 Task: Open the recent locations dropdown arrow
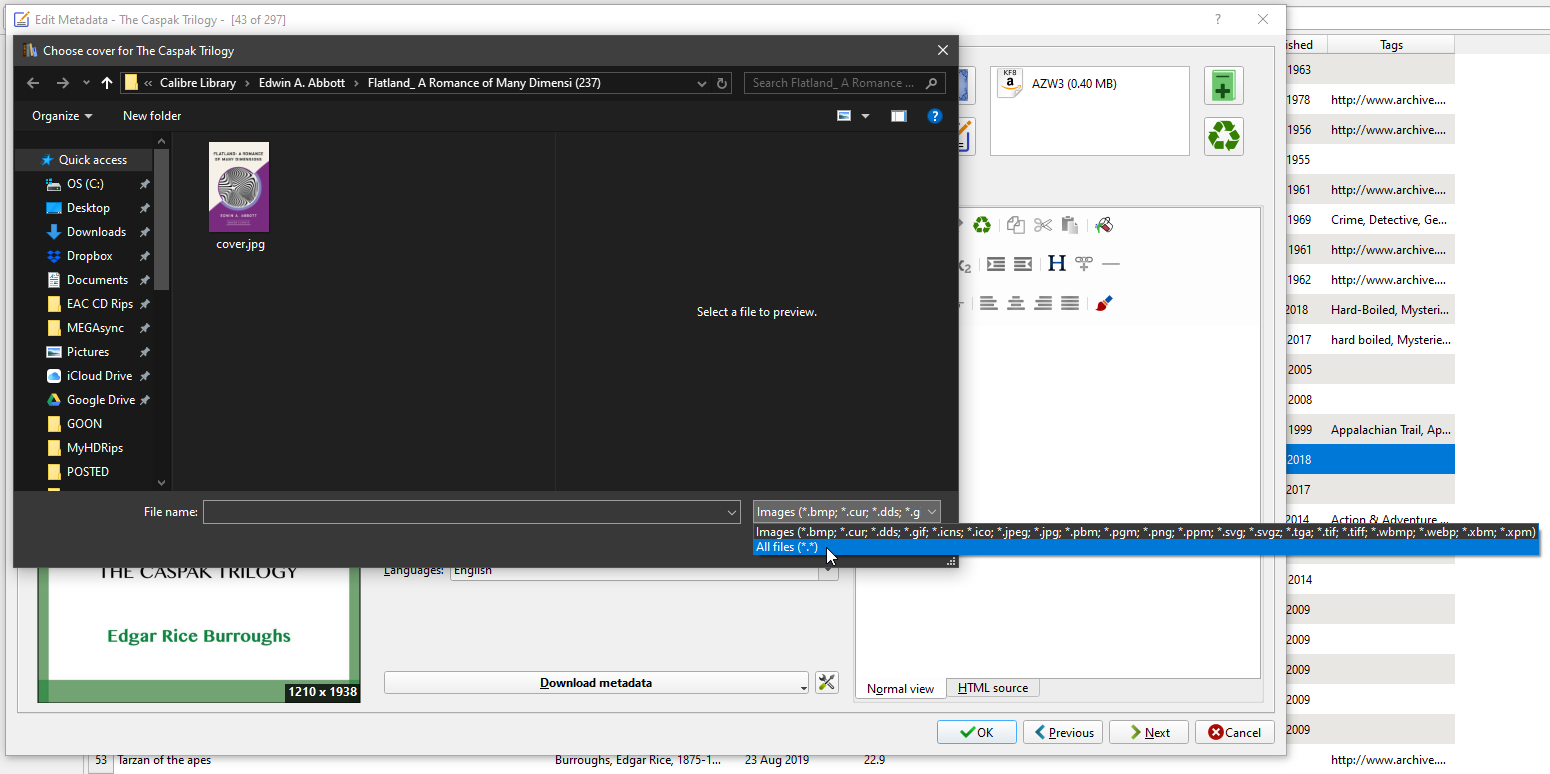86,83
